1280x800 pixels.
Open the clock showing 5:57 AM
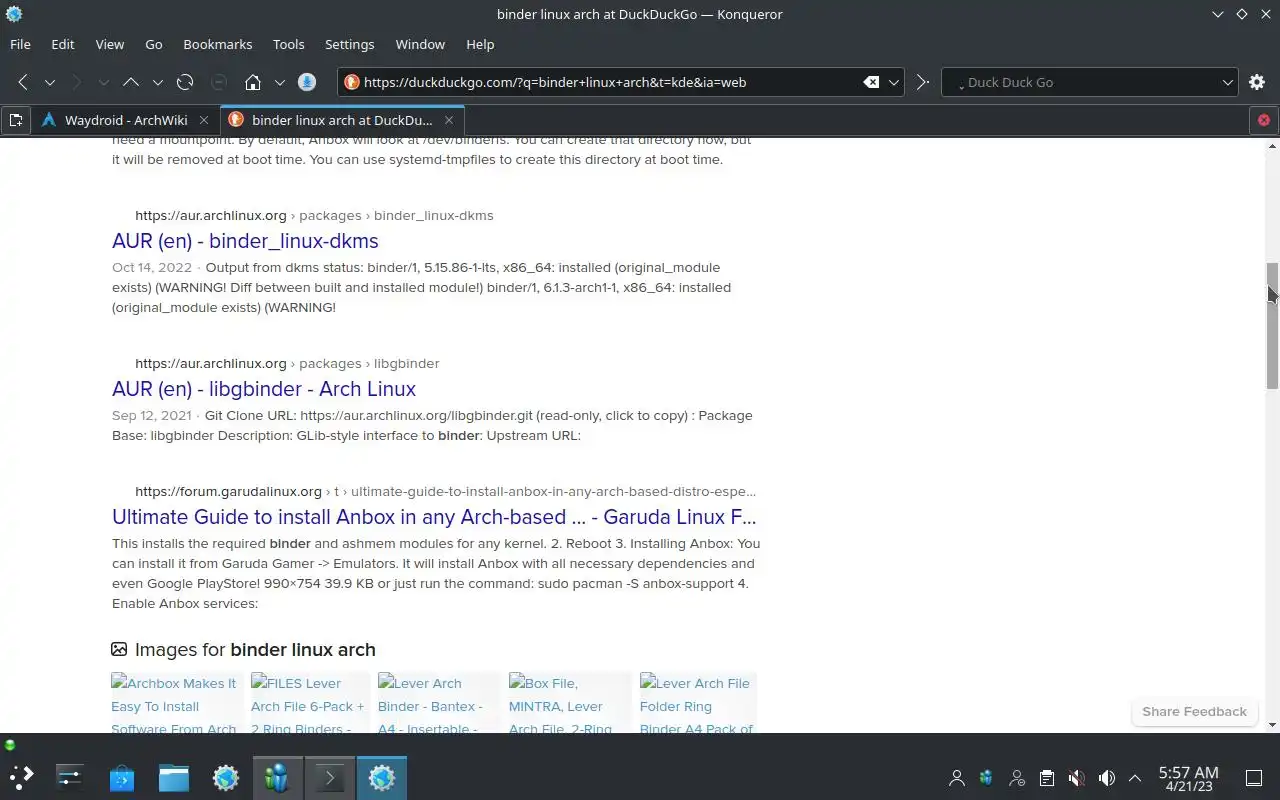1188,778
